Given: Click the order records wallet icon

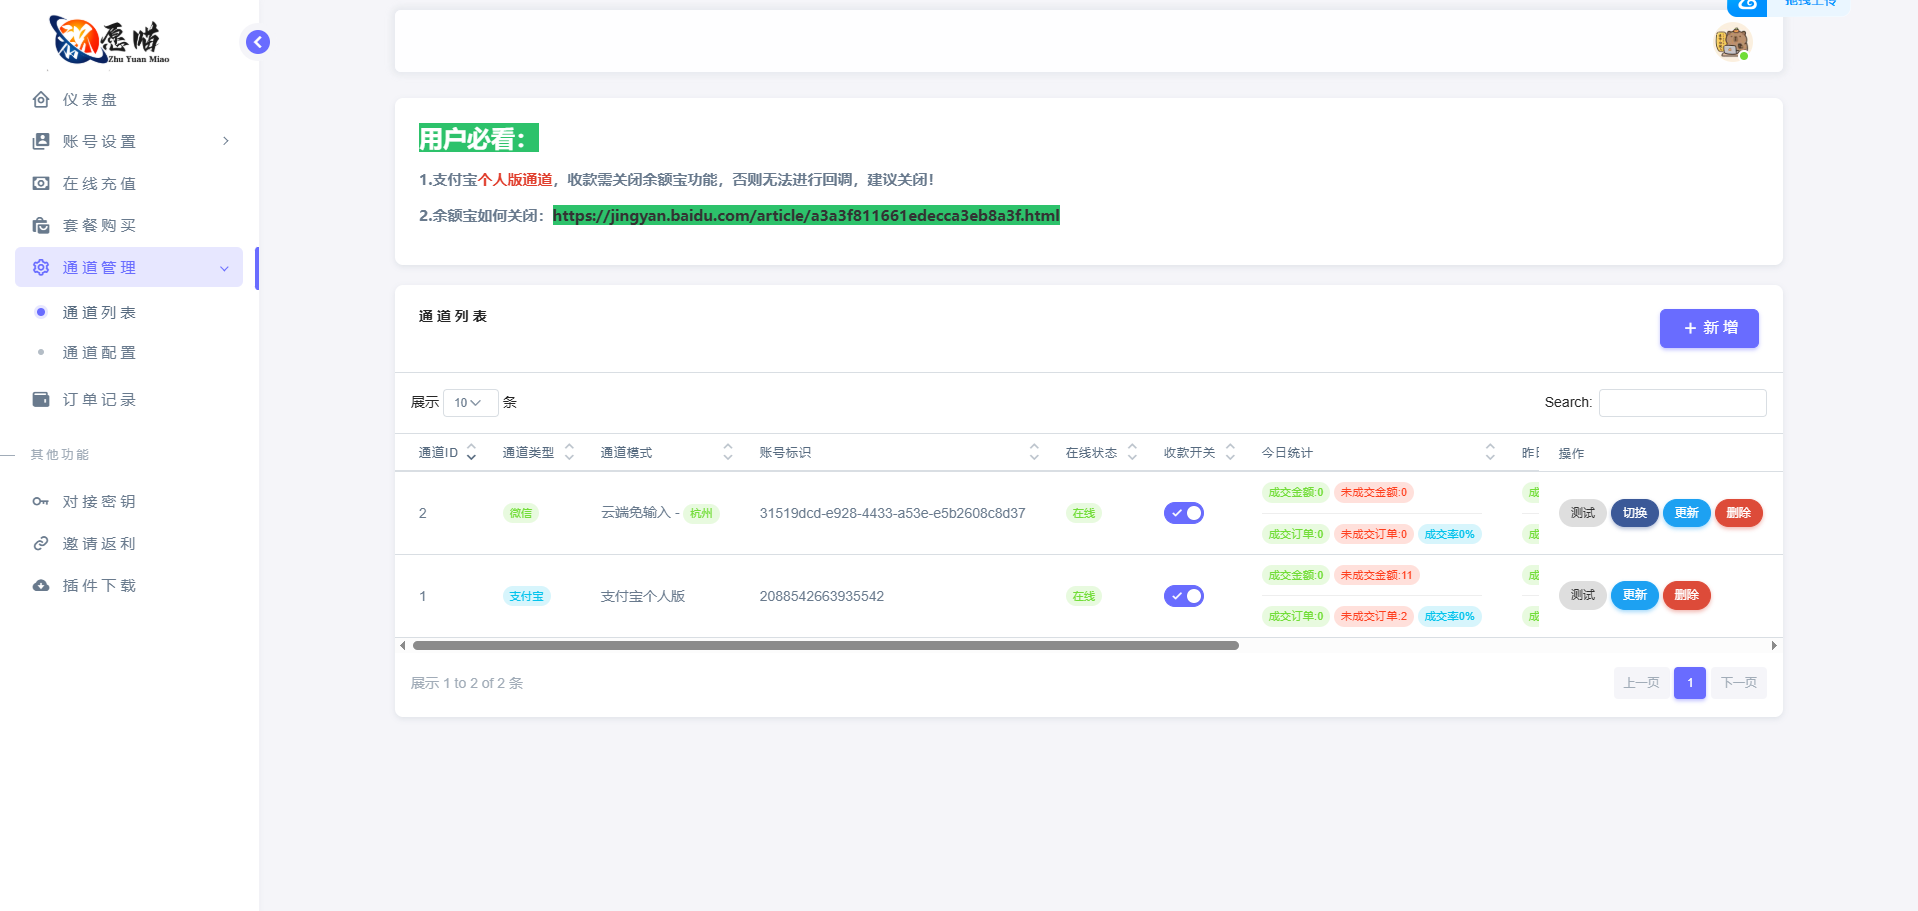Looking at the screenshot, I should coord(41,400).
